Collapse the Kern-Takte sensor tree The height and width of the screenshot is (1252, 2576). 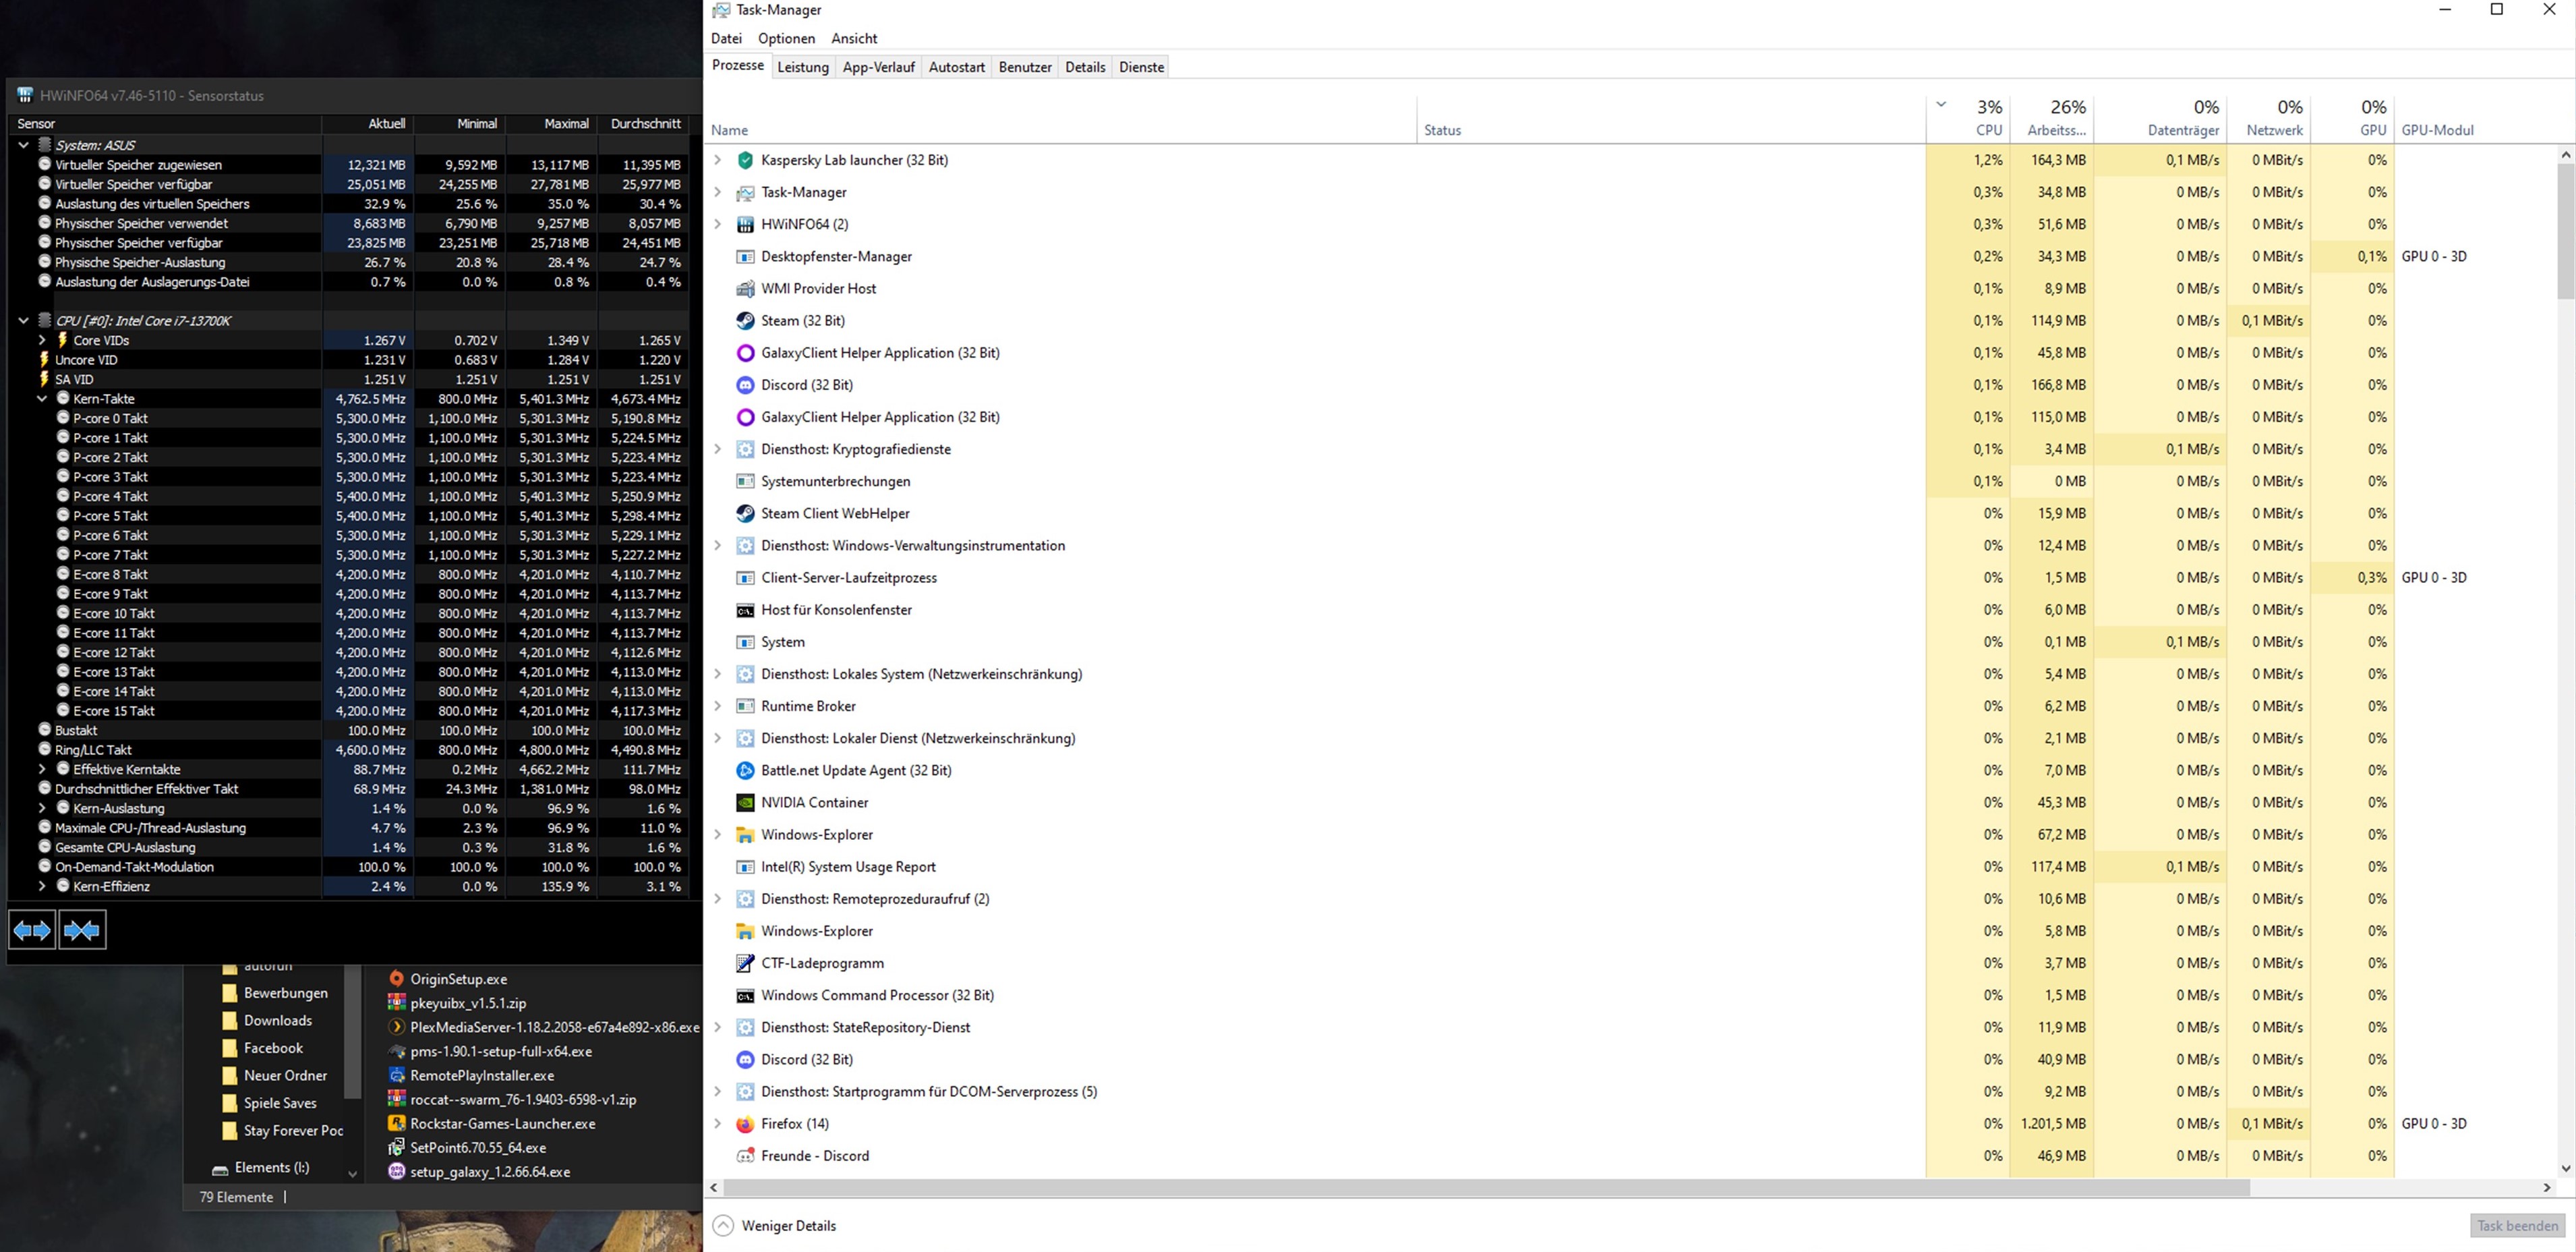point(42,399)
